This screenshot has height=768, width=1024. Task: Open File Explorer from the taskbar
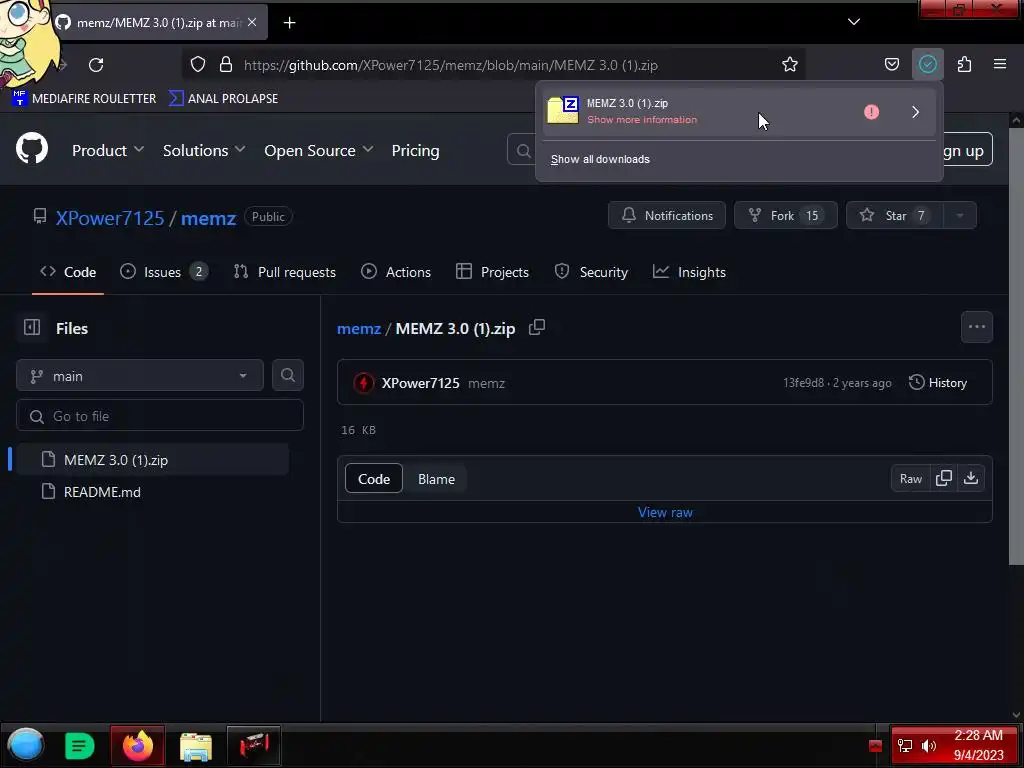coord(196,746)
